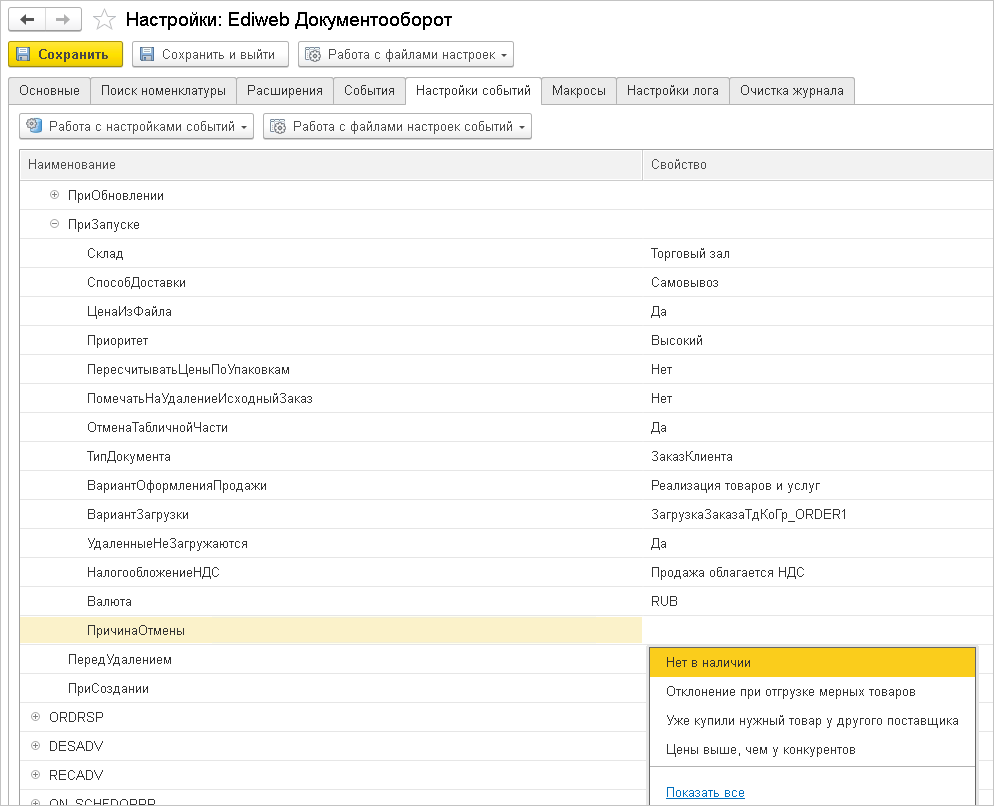The image size is (994, 806).
Task: Switch to the Макросы tab
Action: pyautogui.click(x=578, y=91)
